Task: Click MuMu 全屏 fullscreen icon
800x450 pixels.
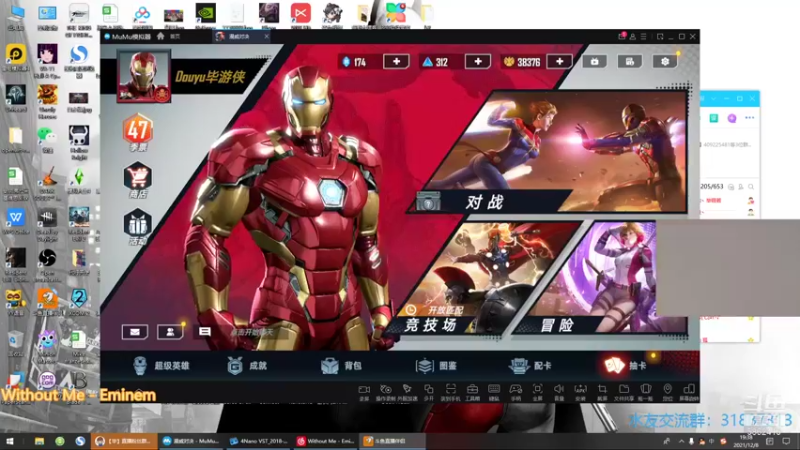Action: click(x=538, y=392)
